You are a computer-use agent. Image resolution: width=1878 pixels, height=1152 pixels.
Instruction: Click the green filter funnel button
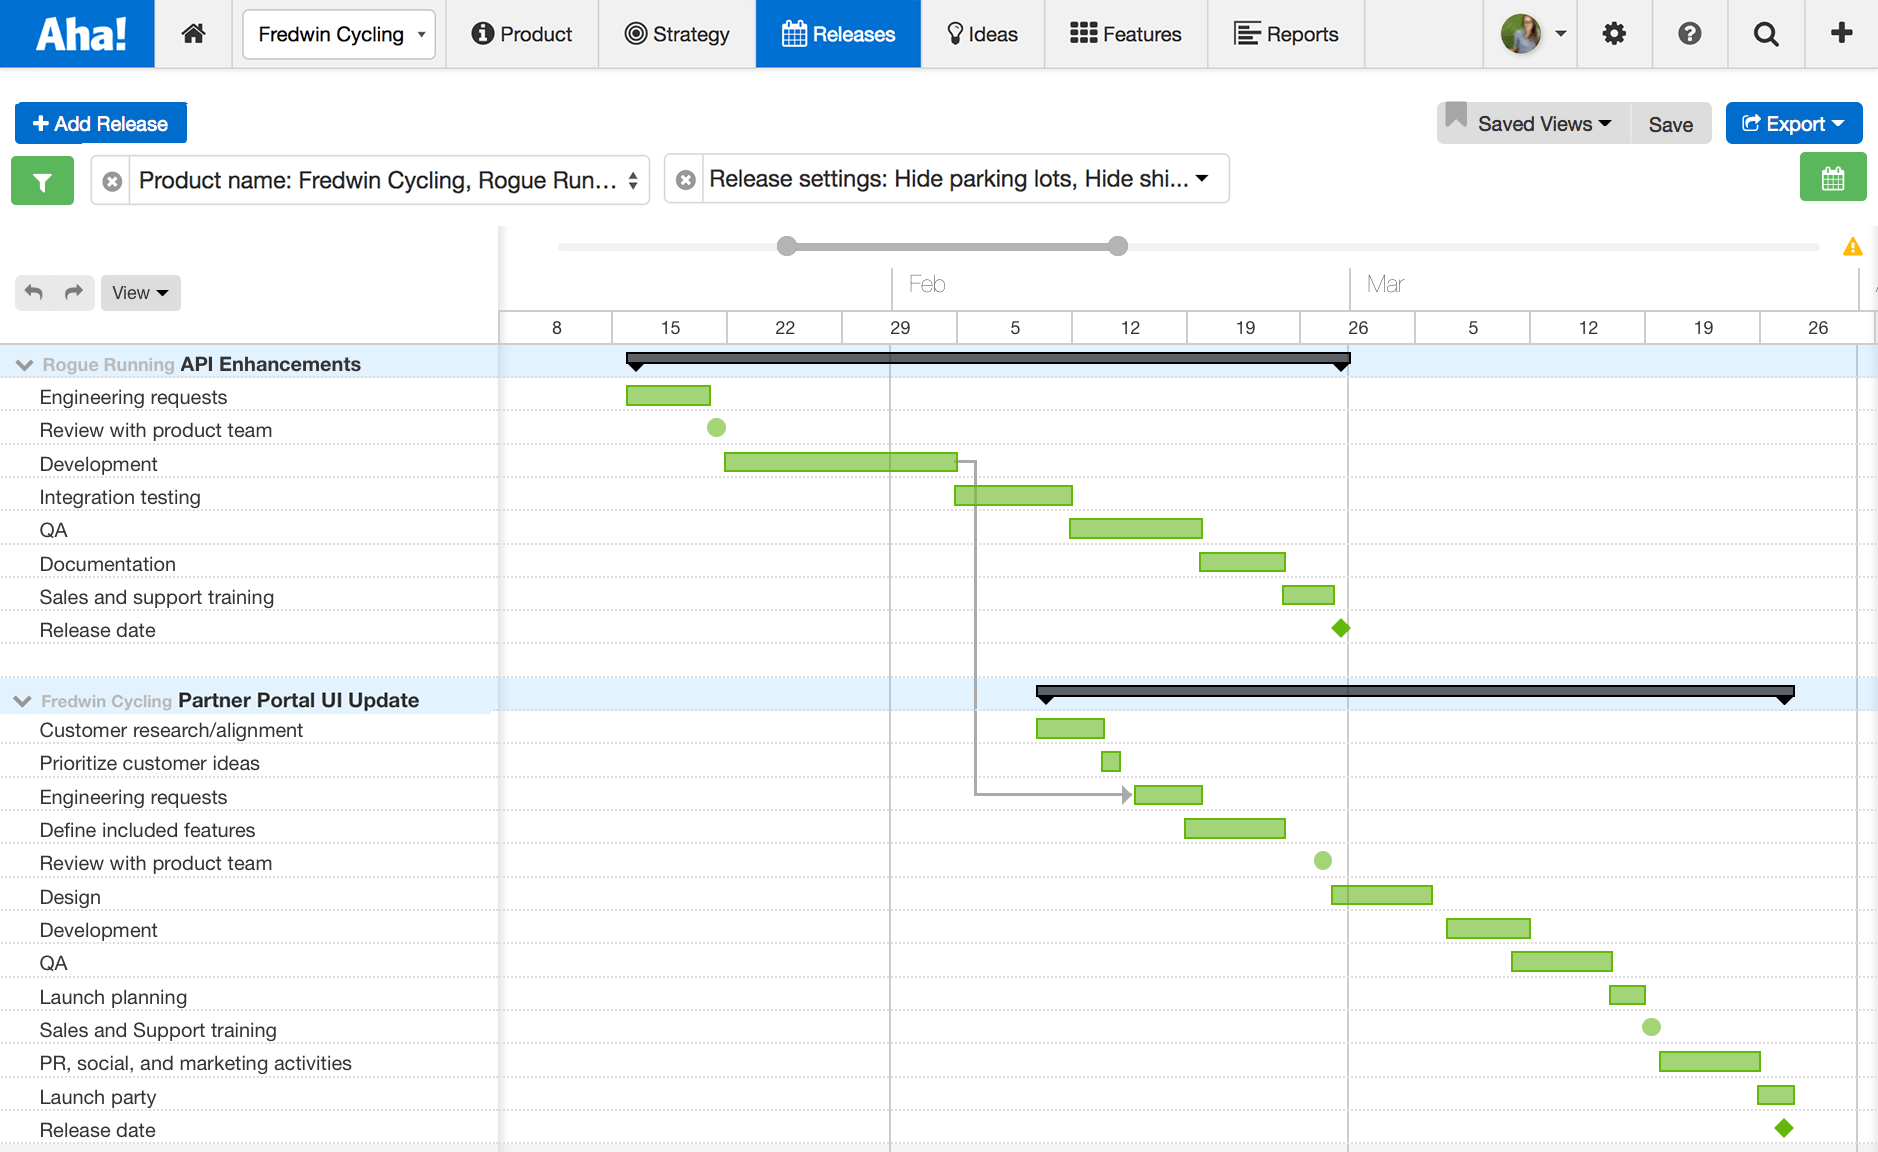[x=42, y=181]
